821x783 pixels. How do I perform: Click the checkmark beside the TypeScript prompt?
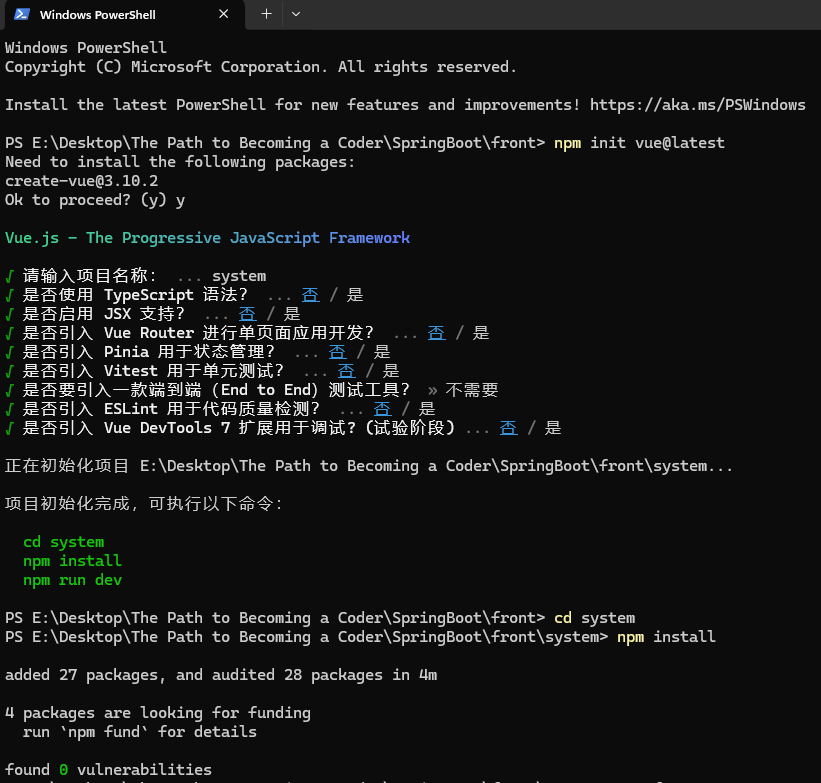tap(10, 295)
